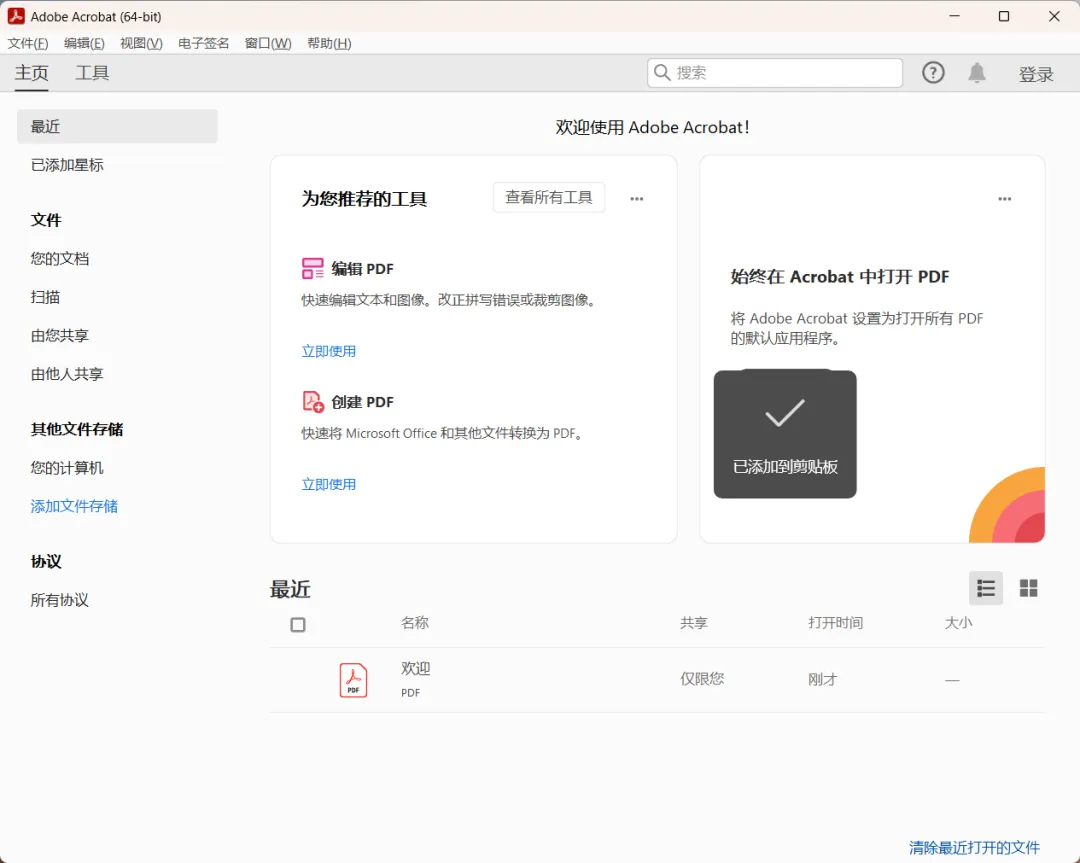Open 扫描 in the sidebar
This screenshot has width=1080, height=863.
click(45, 297)
